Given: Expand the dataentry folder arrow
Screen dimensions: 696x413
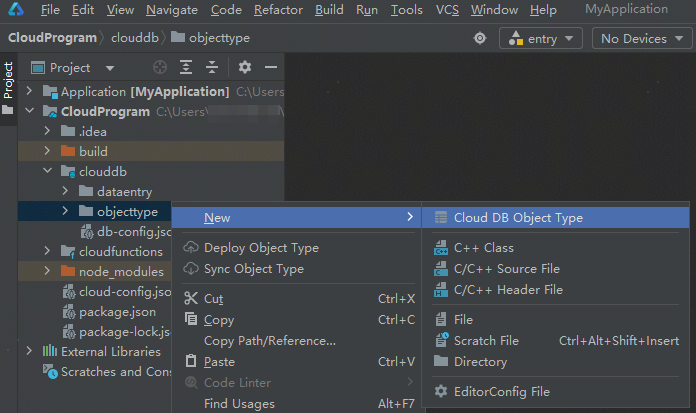Looking at the screenshot, I should tap(65, 191).
